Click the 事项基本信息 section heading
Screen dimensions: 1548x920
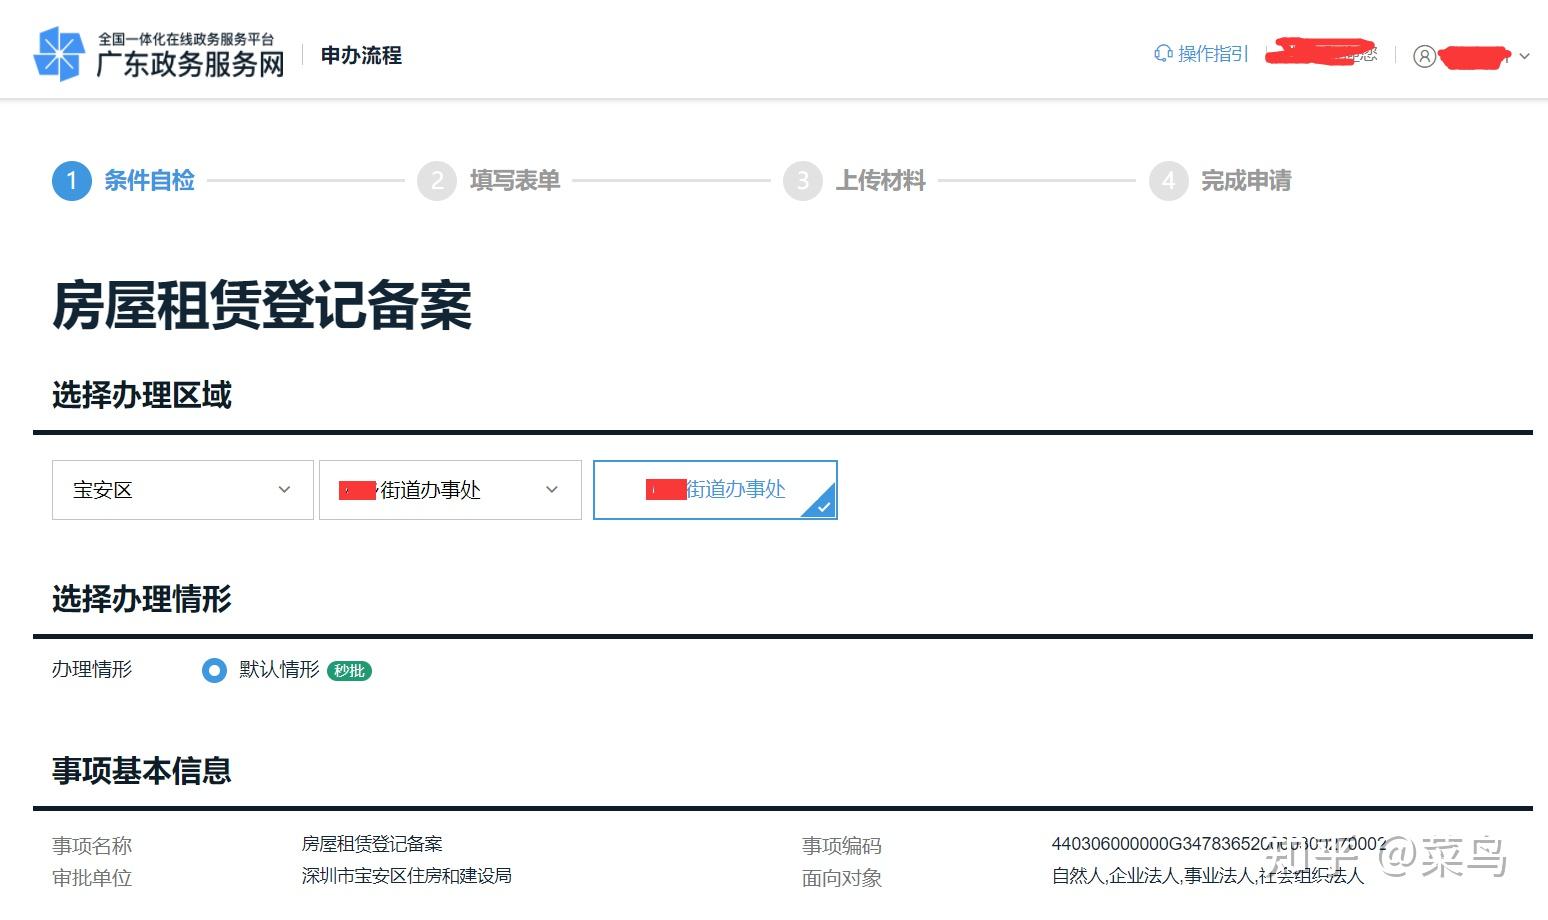pyautogui.click(x=142, y=771)
